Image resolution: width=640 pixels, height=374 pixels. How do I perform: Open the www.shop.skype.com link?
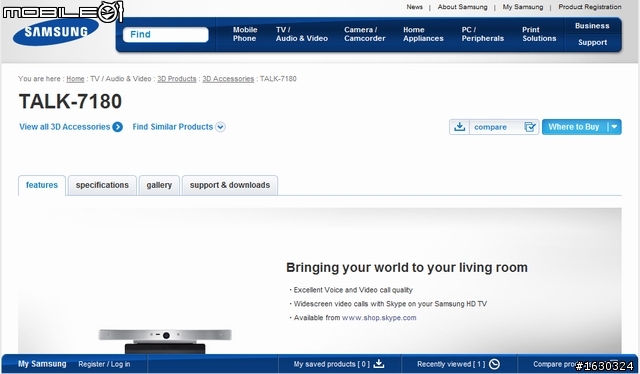click(x=379, y=318)
